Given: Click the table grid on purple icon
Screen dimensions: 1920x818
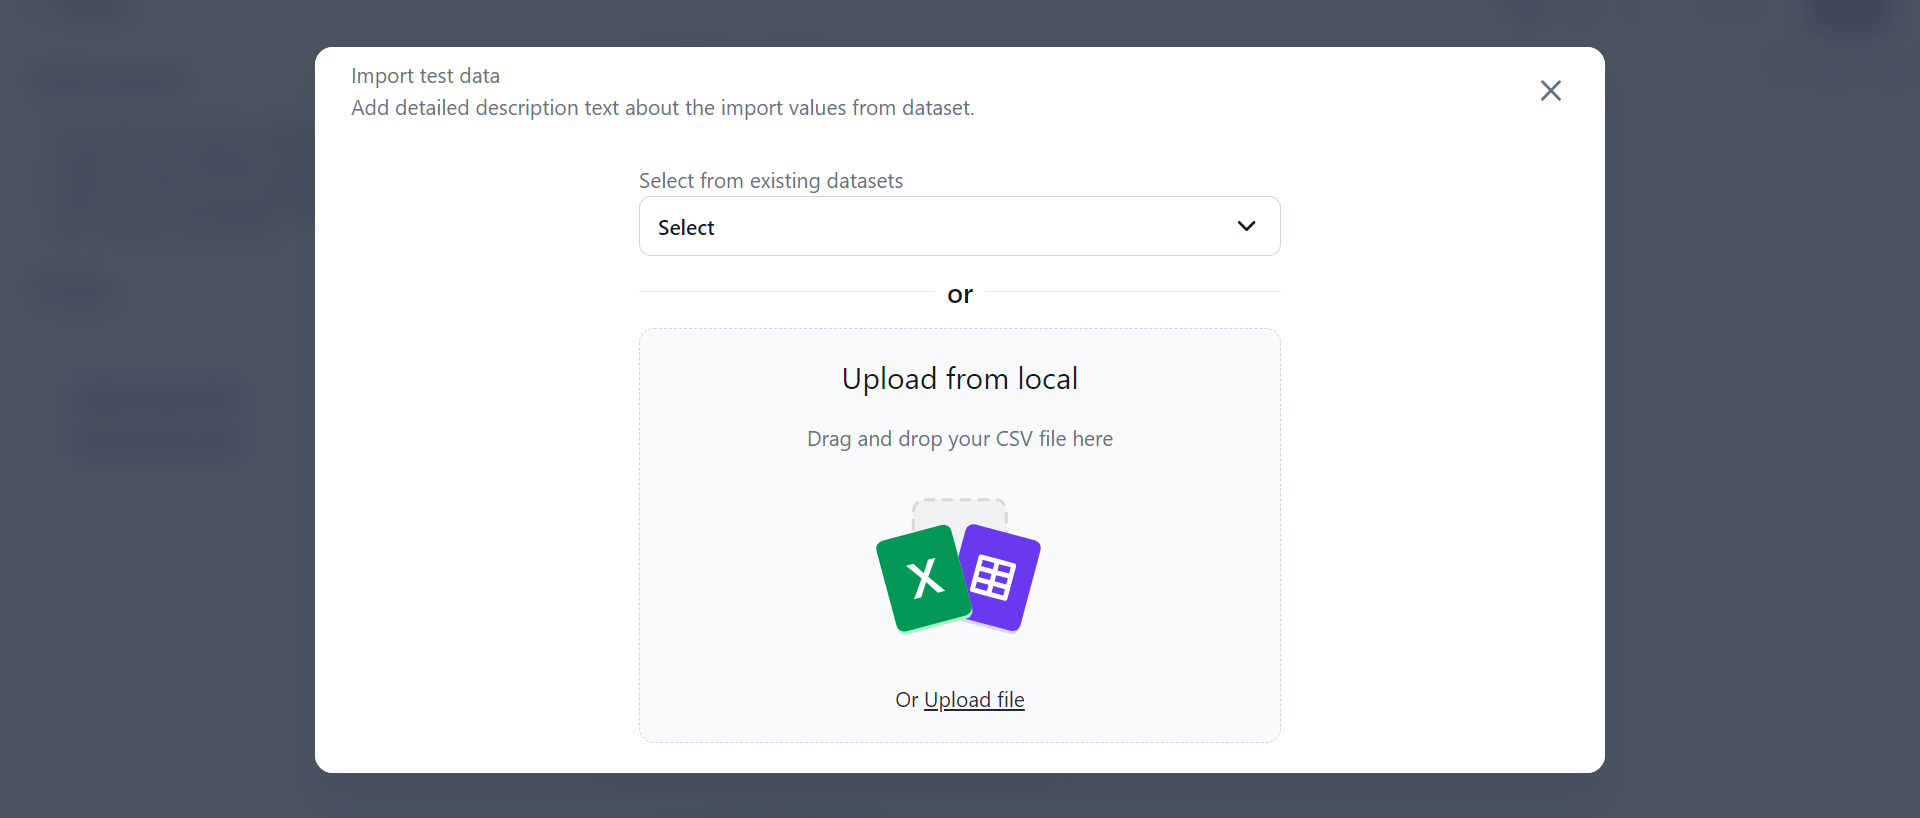Looking at the screenshot, I should pyautogui.click(x=993, y=578).
